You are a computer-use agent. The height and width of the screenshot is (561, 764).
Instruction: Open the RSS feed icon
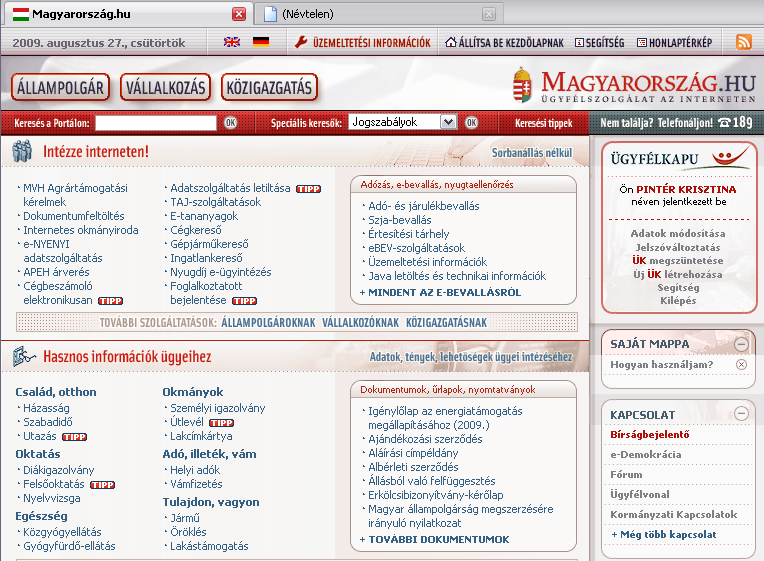point(744,42)
